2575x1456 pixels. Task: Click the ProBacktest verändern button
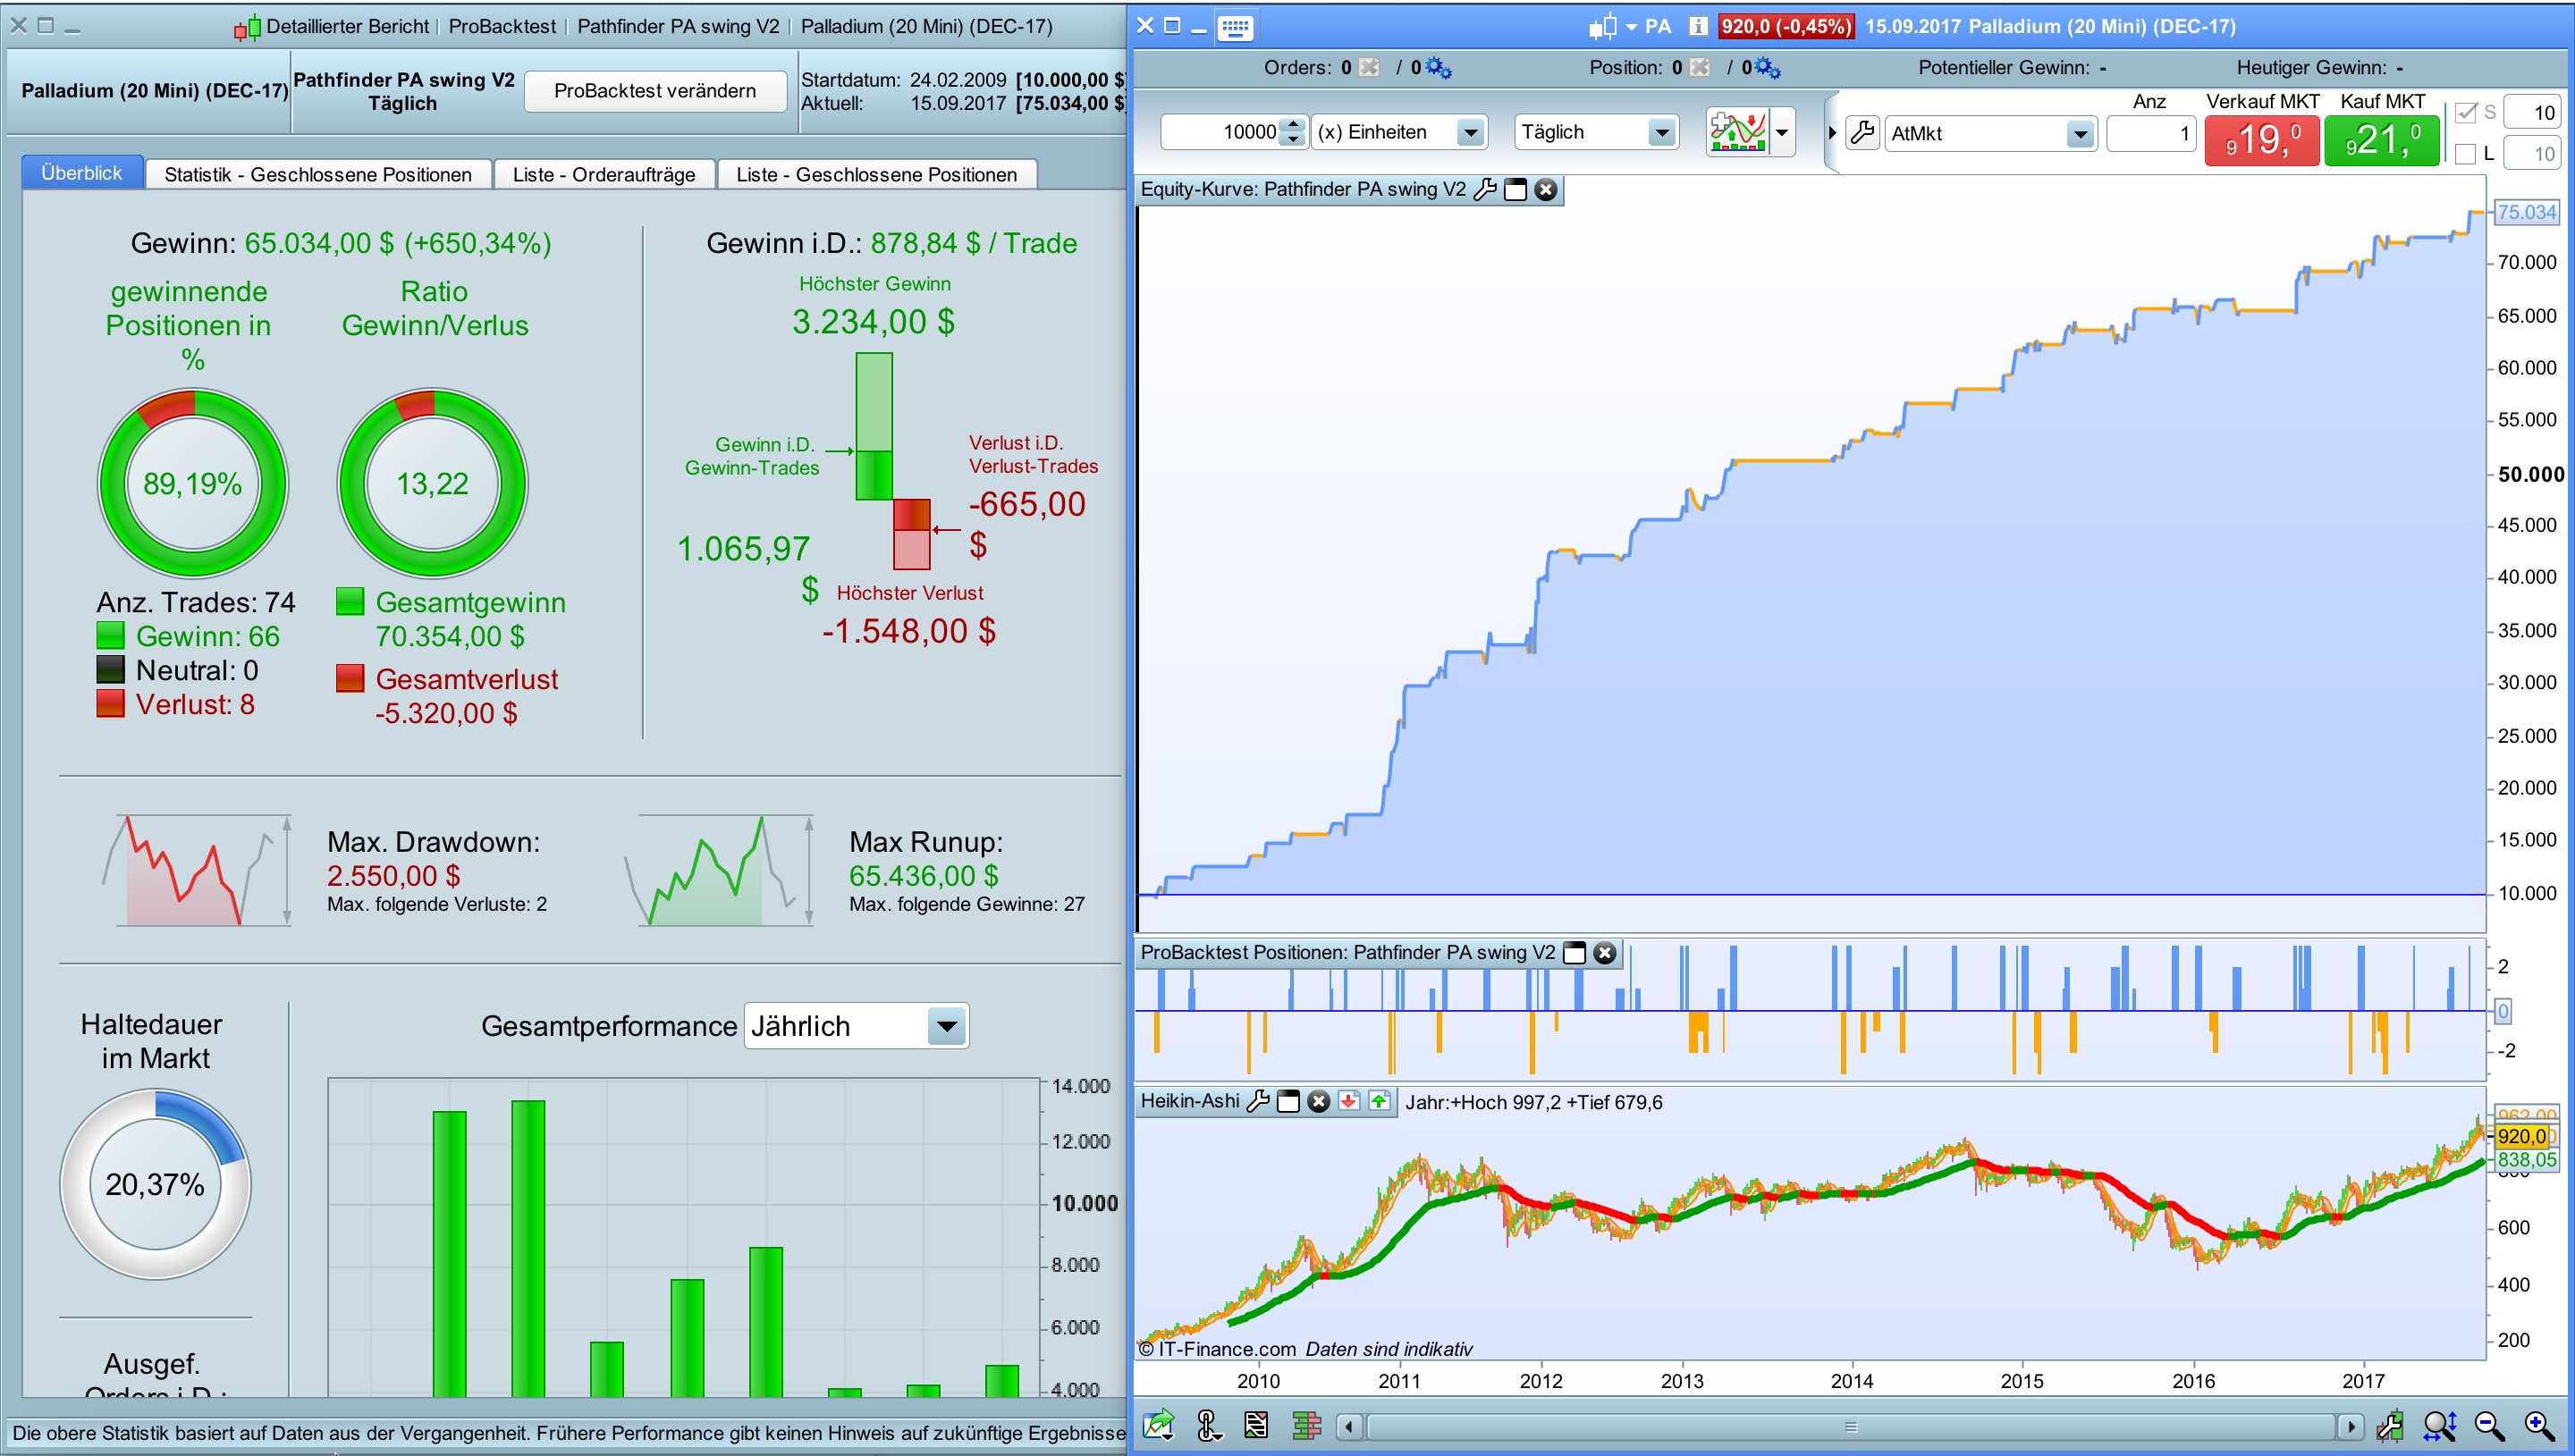click(x=655, y=91)
